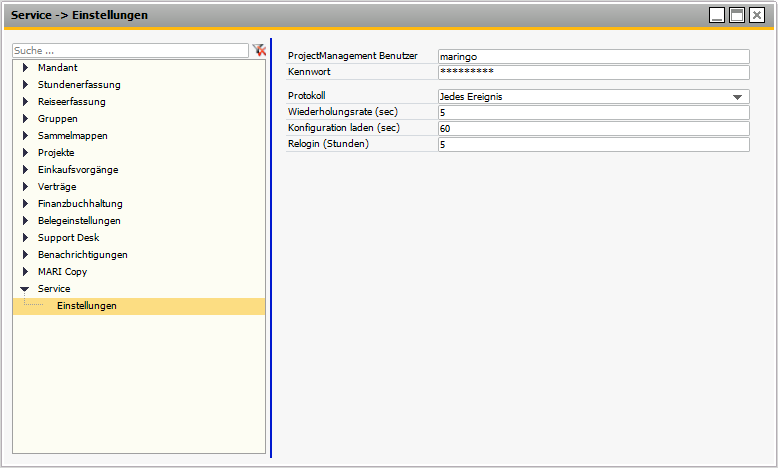This screenshot has width=778, height=468.
Task: Select the Support Desk entry
Action: click(68, 237)
